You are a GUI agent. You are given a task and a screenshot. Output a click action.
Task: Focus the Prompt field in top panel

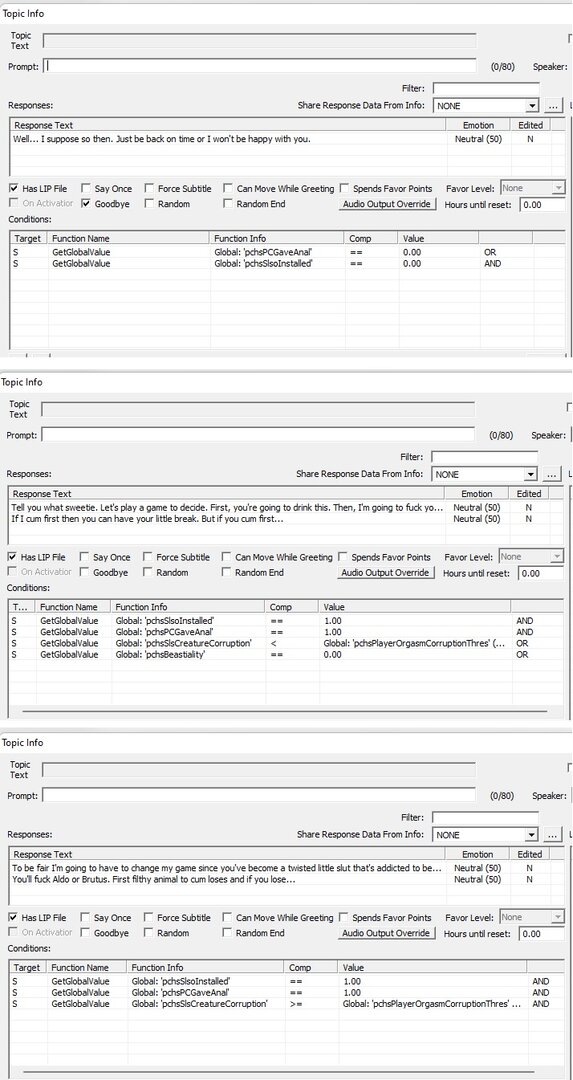coord(260,66)
